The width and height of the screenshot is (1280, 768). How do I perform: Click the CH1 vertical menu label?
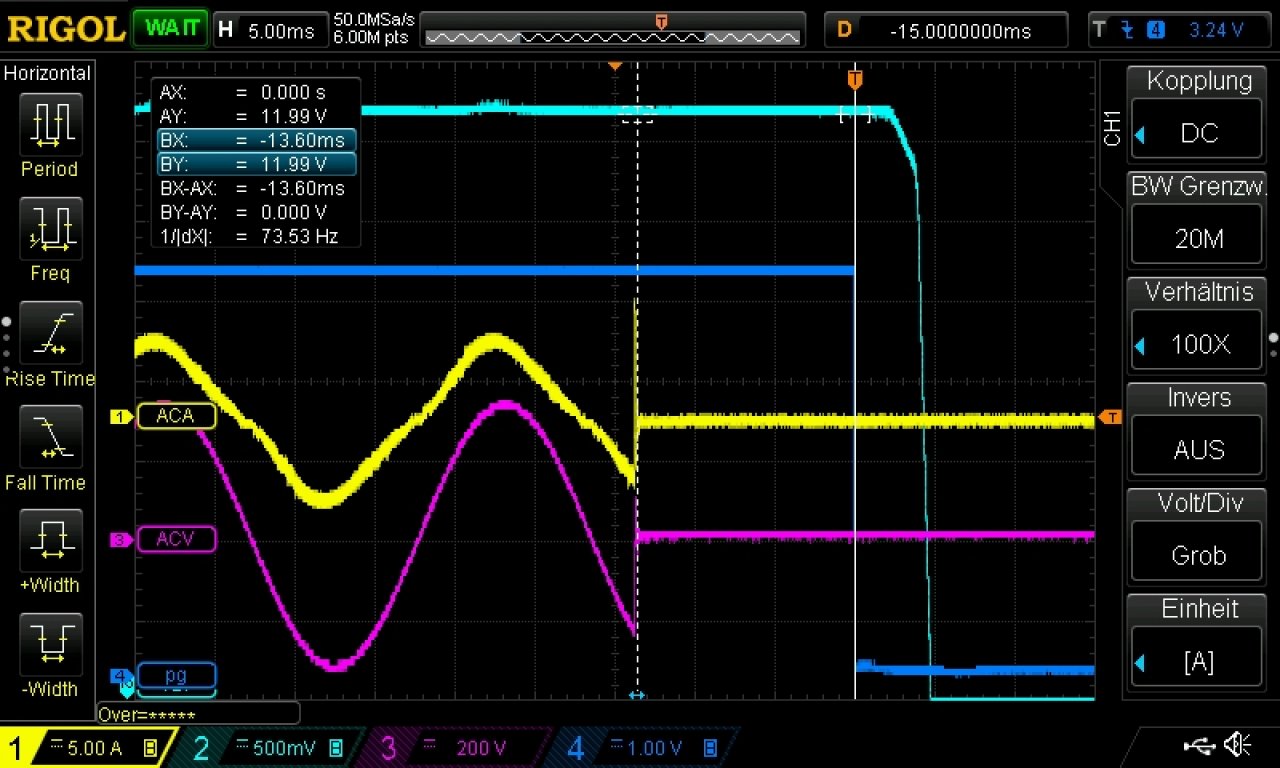click(x=1112, y=128)
